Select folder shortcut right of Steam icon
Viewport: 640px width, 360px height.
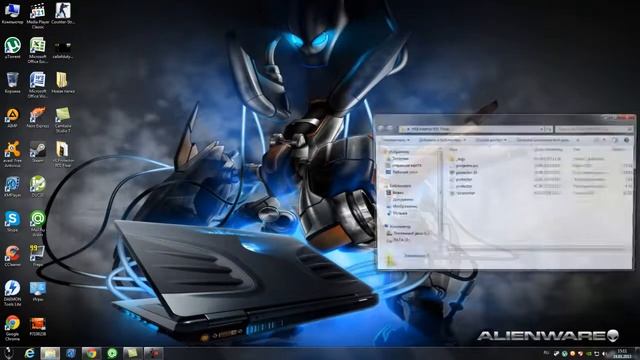pyautogui.click(x=62, y=154)
